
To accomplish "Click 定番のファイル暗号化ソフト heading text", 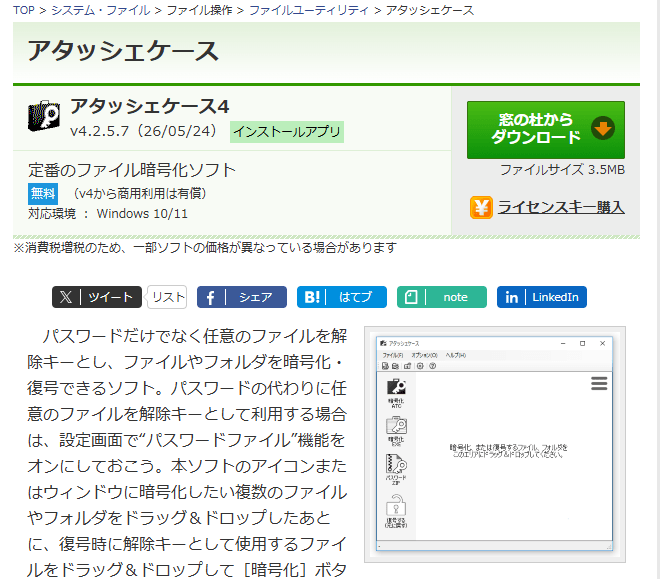I will pos(132,170).
